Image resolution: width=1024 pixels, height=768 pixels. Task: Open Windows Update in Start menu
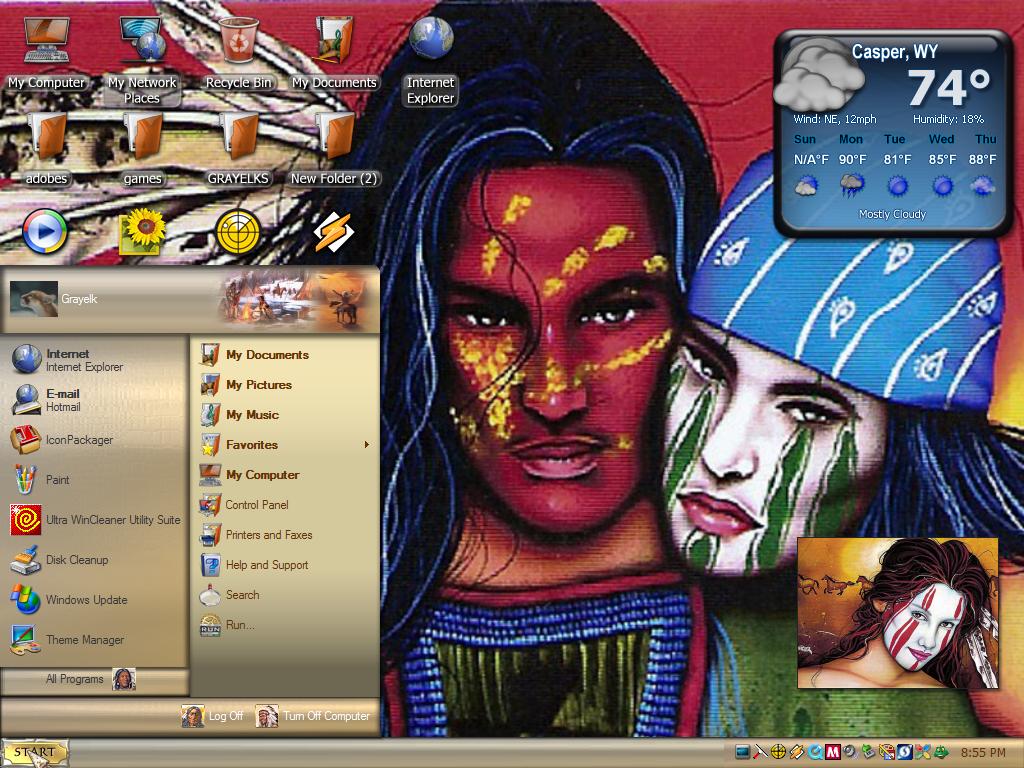95,600
